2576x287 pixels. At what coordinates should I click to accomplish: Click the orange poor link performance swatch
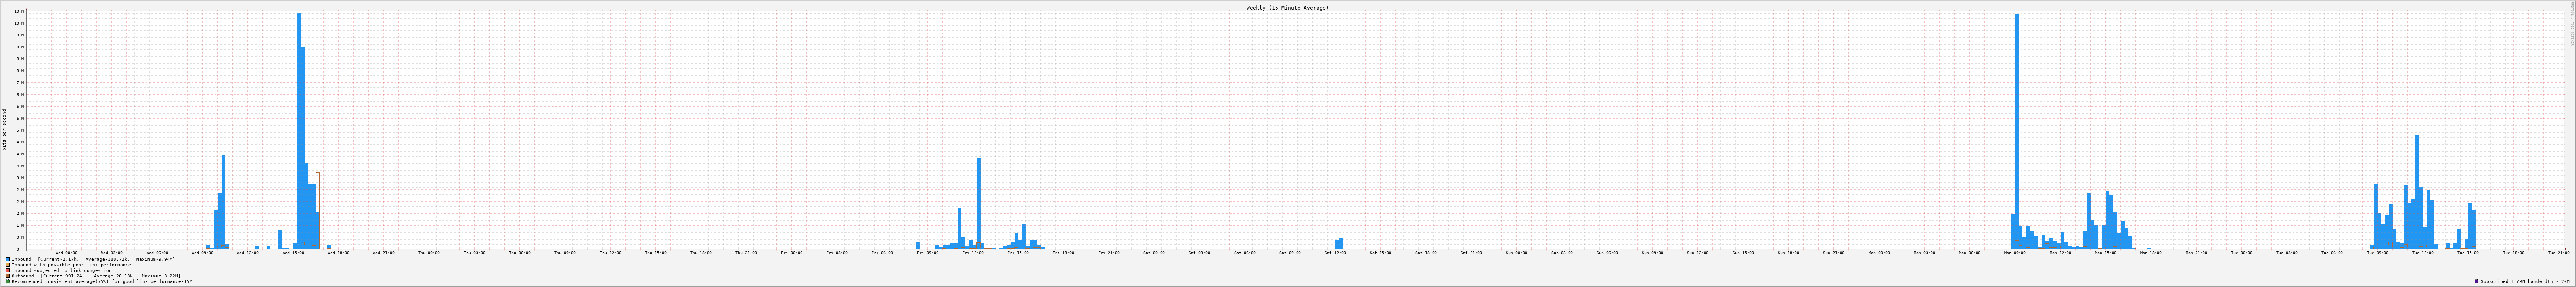click(8, 265)
